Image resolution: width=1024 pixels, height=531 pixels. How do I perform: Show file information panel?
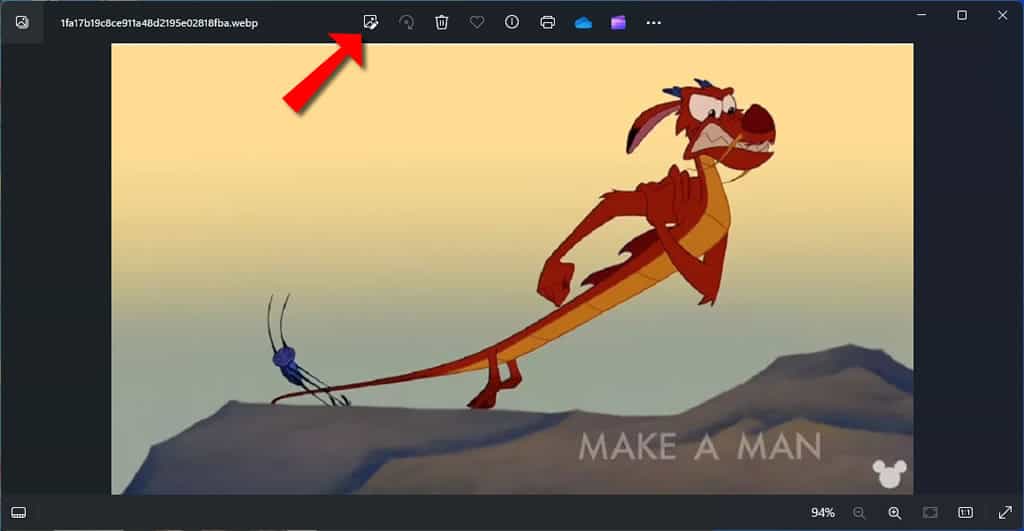click(x=512, y=22)
